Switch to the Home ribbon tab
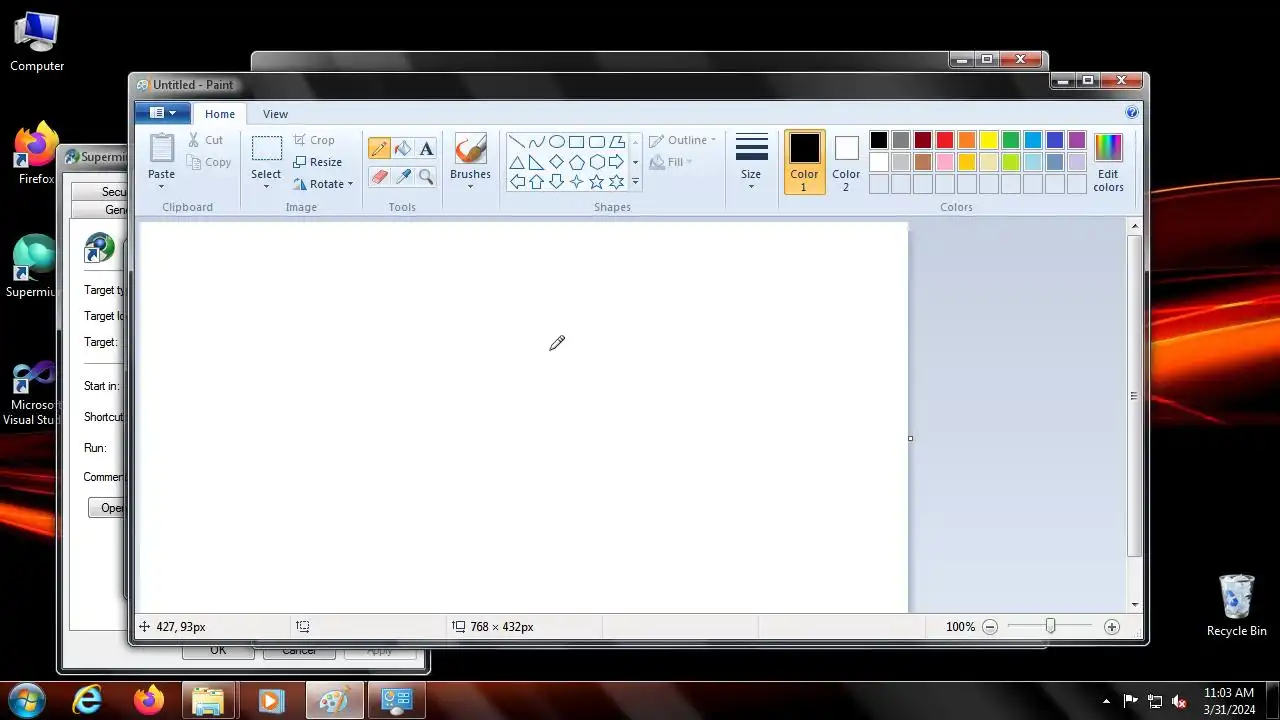The image size is (1280, 720). click(x=220, y=114)
